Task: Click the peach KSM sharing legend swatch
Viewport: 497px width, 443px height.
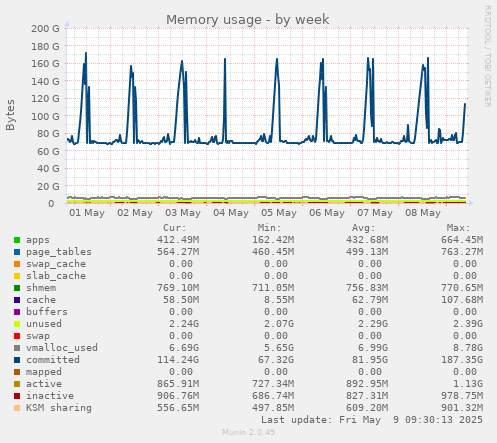Action: tap(17, 408)
